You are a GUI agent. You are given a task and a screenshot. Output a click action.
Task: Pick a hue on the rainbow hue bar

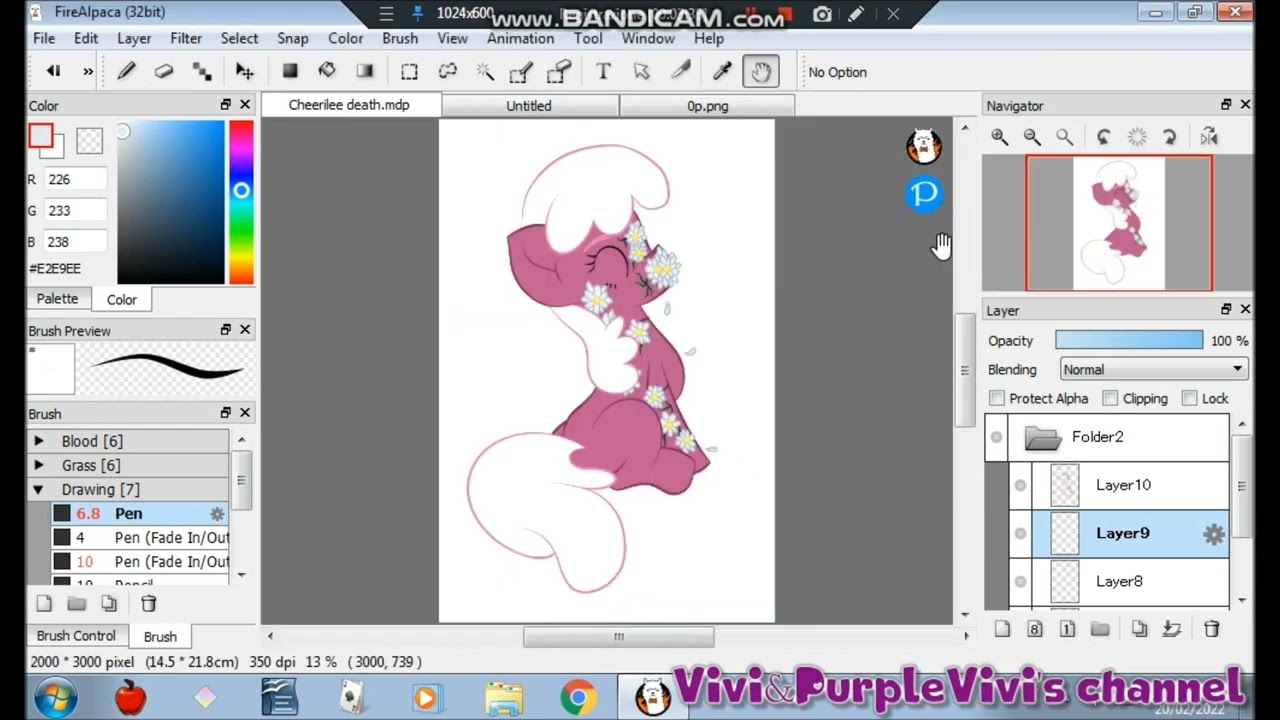click(x=241, y=203)
